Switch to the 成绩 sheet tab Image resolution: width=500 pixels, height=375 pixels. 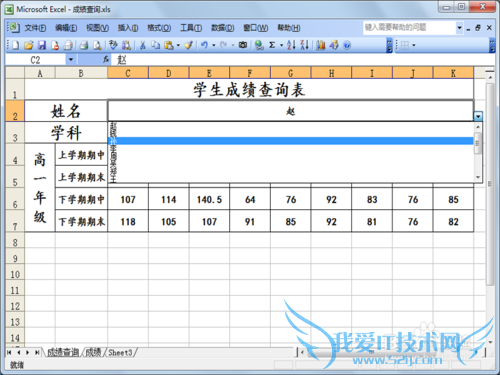pyautogui.click(x=93, y=352)
